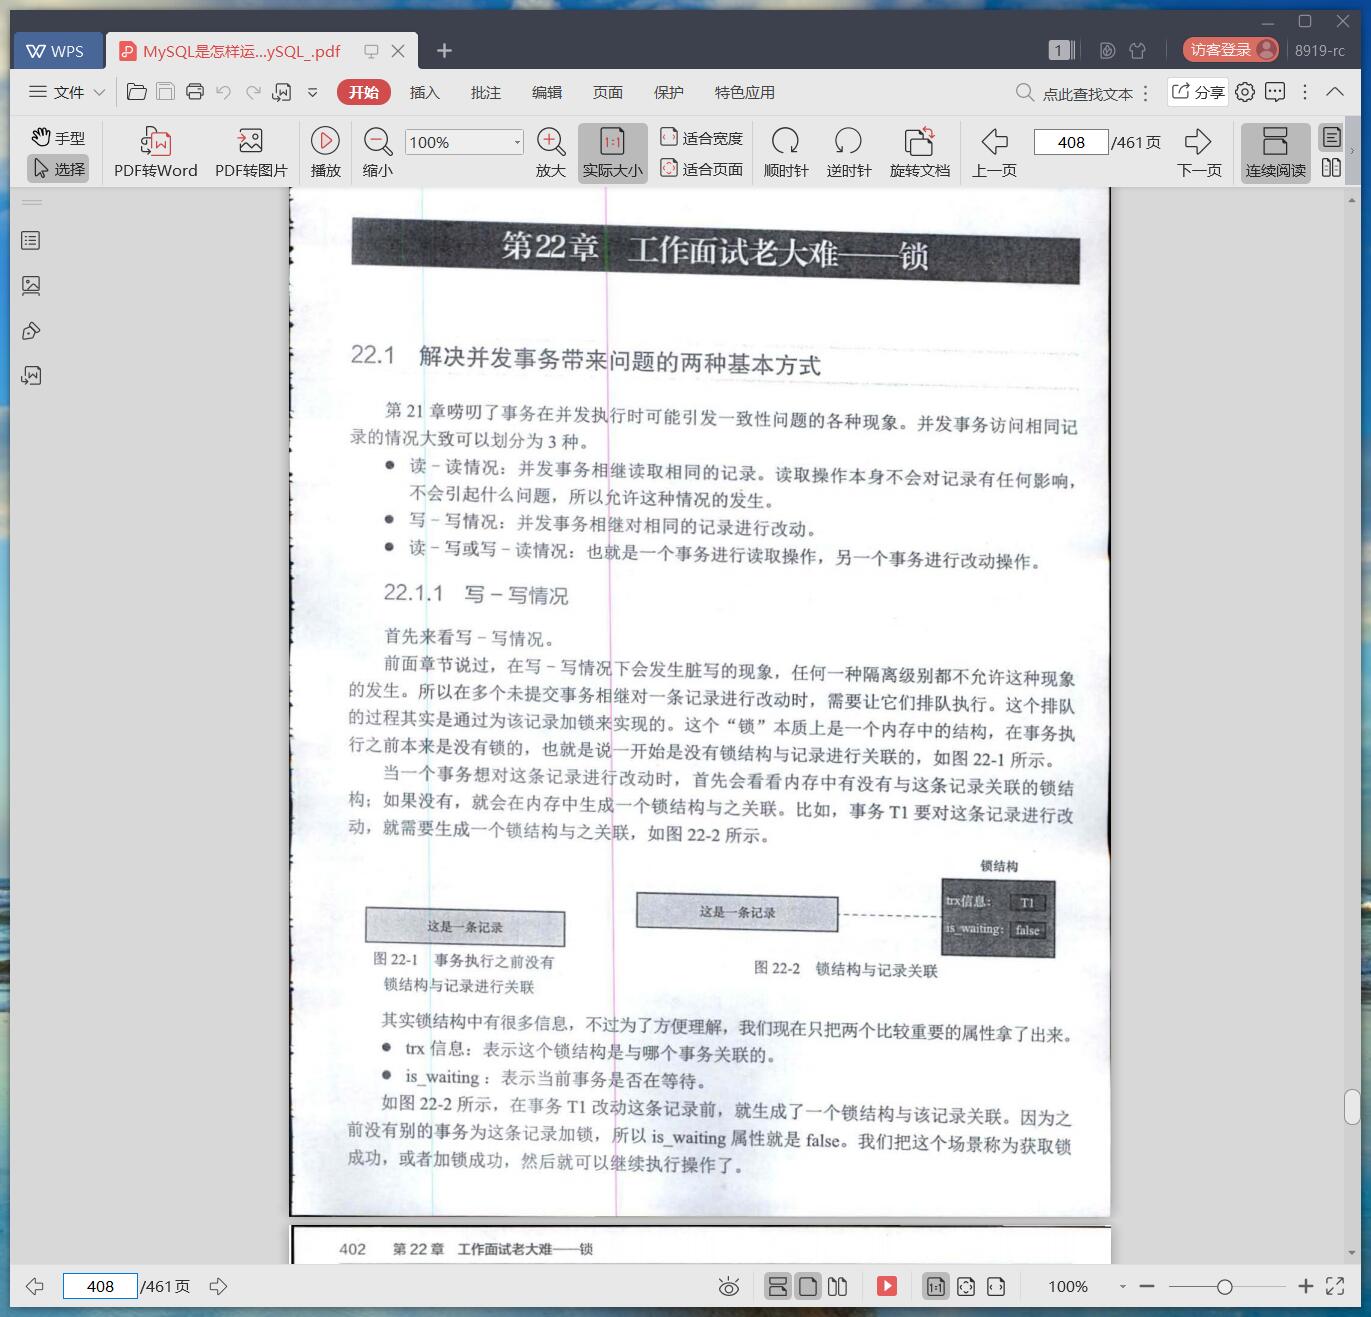1371x1317 pixels.
Task: Toggle 实际大小 actual size view
Action: (x=613, y=152)
